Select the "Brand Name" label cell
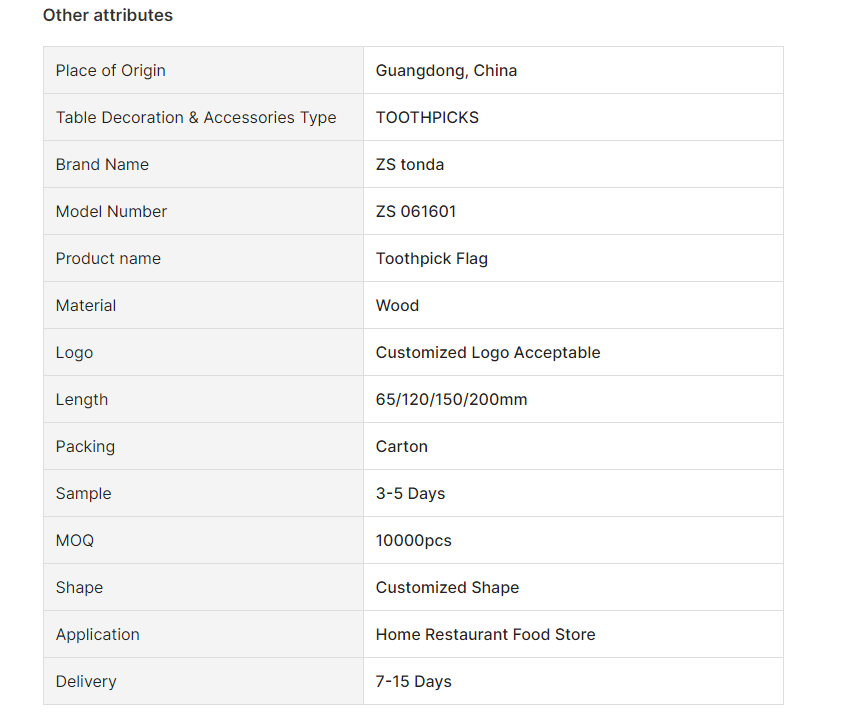 pos(102,164)
